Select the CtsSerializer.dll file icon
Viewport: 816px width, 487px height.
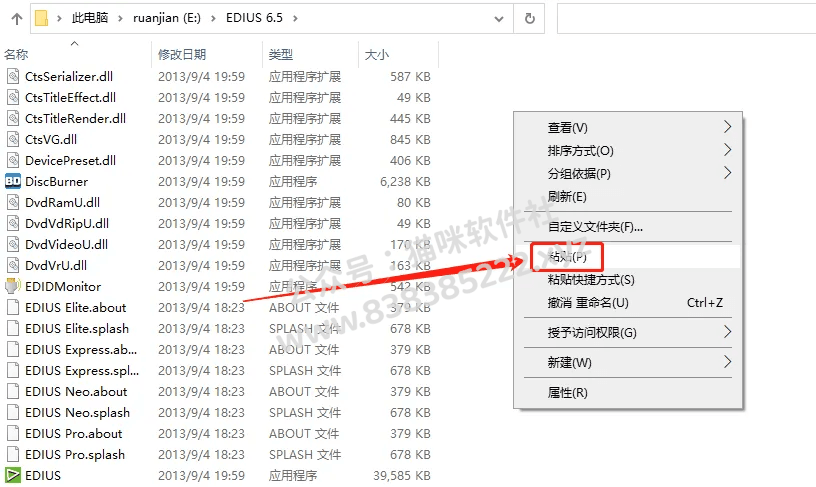[13, 76]
